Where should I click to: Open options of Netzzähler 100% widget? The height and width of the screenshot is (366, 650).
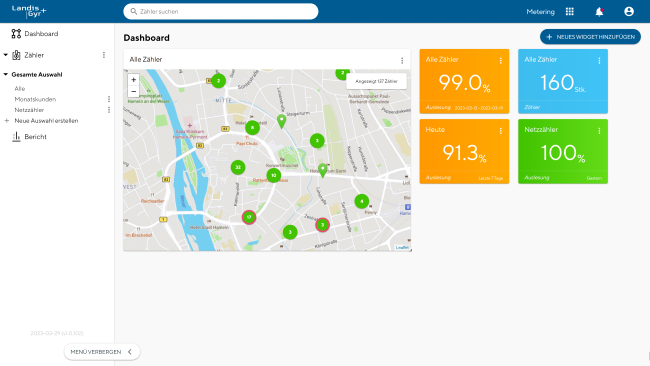[599, 131]
